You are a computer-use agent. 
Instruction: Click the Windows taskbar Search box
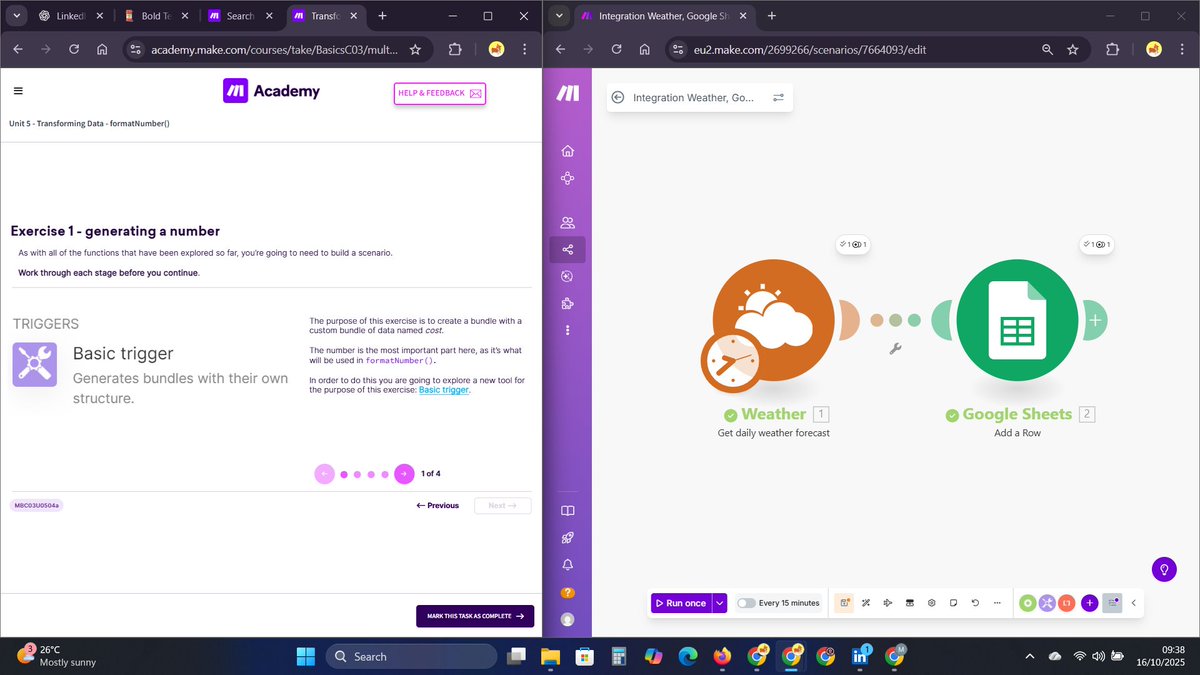(411, 656)
